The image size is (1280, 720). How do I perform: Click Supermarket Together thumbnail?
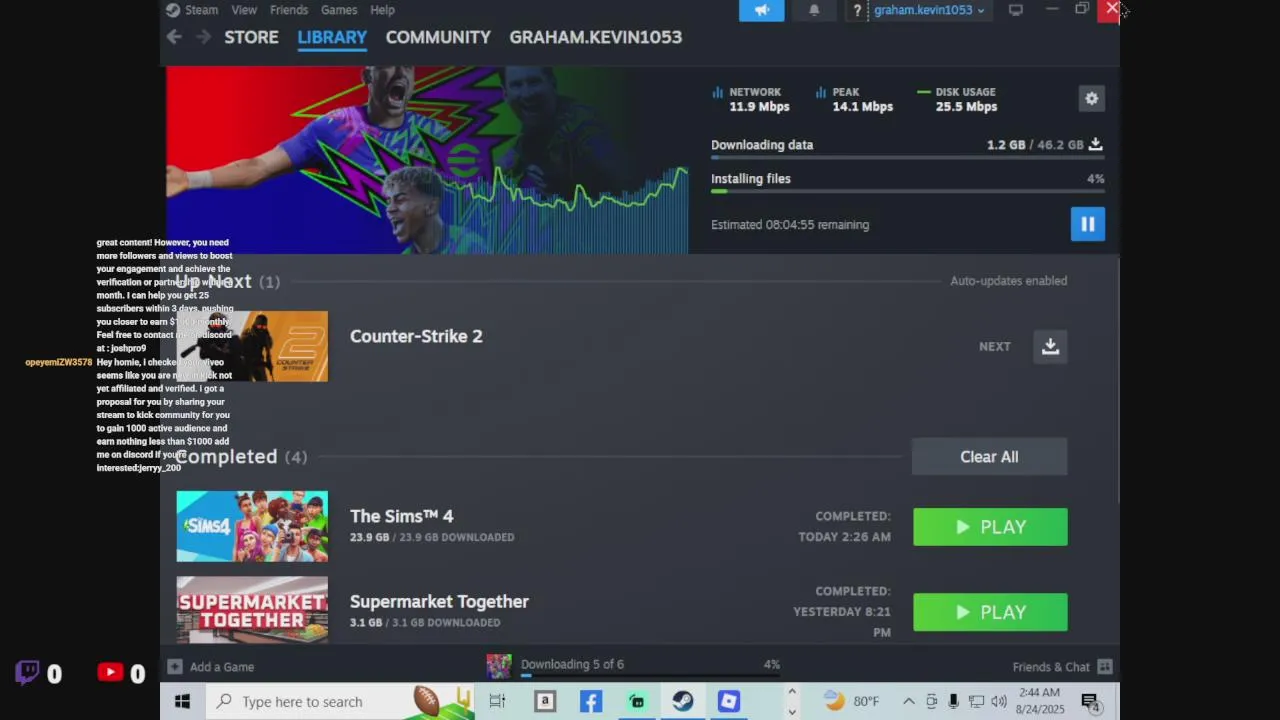tap(252, 610)
